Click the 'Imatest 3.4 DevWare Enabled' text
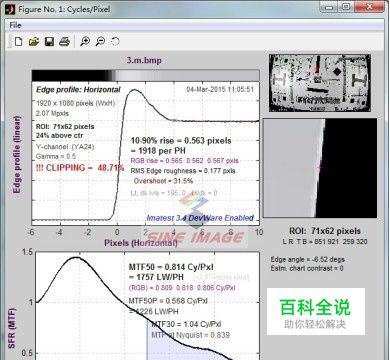390x360 pixels. tap(200, 218)
